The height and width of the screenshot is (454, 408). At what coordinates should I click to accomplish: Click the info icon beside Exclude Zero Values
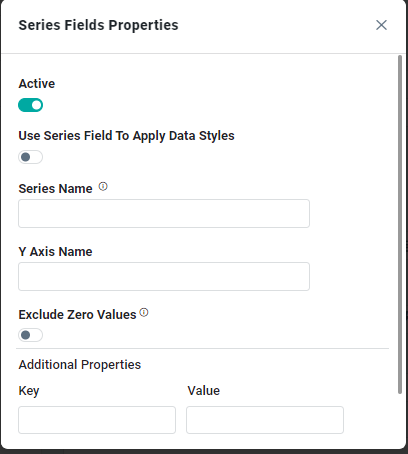144,313
